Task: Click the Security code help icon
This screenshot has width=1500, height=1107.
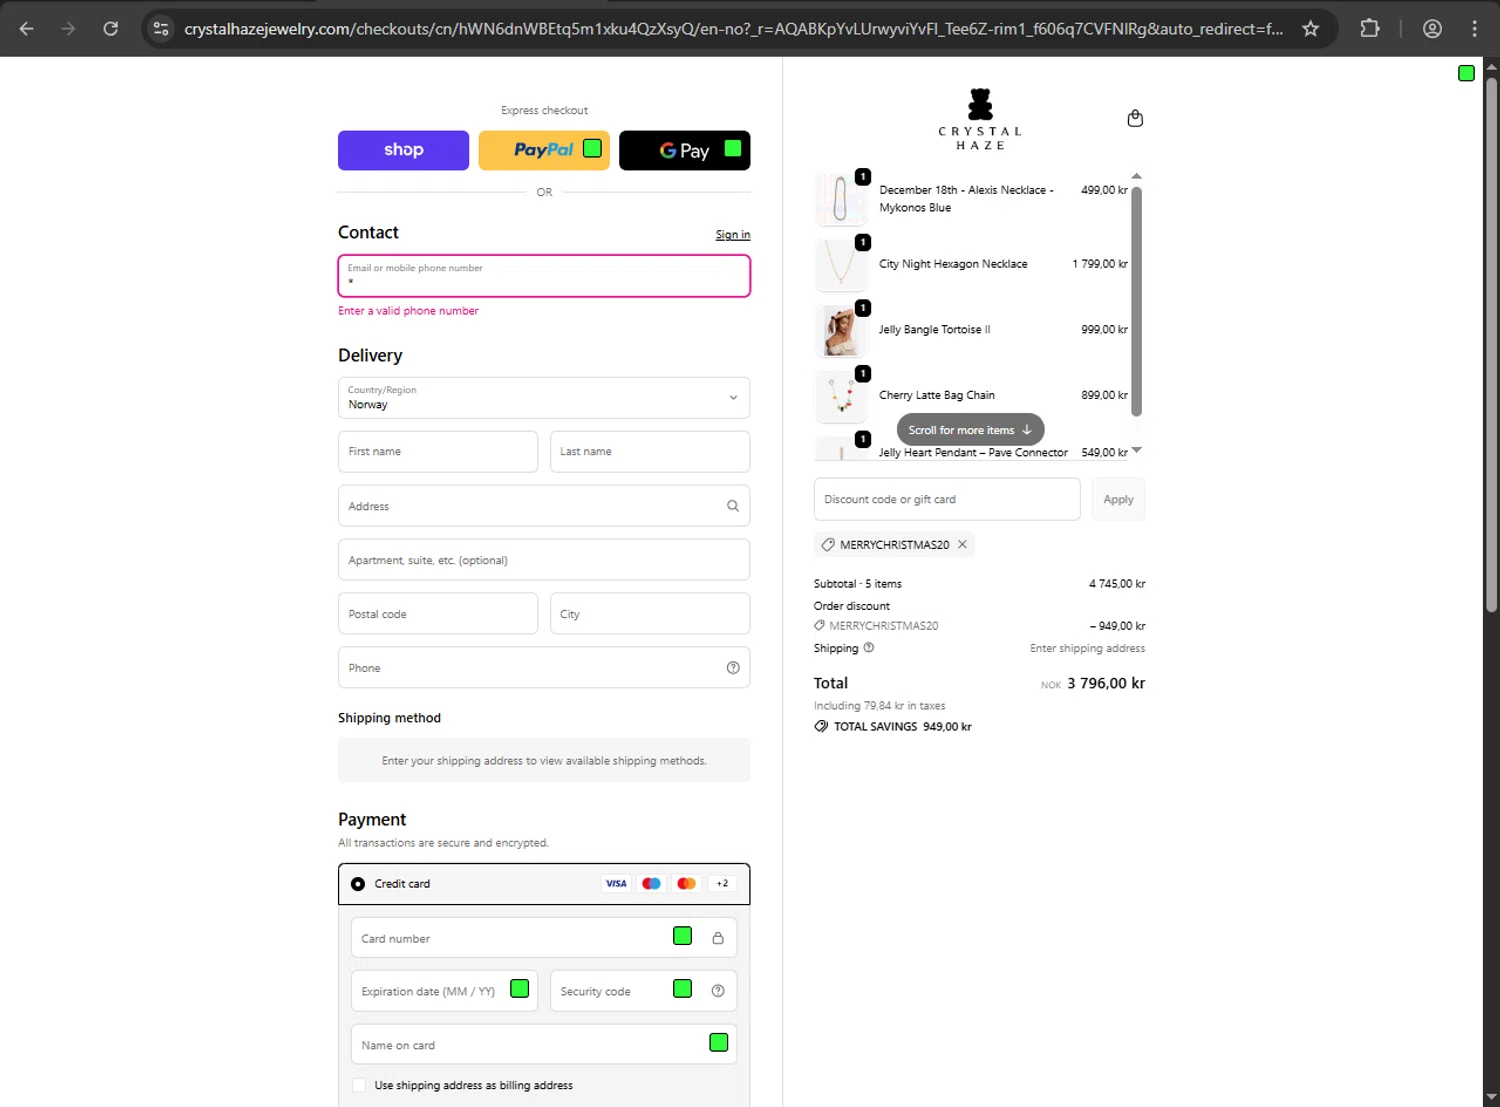Action: (718, 991)
